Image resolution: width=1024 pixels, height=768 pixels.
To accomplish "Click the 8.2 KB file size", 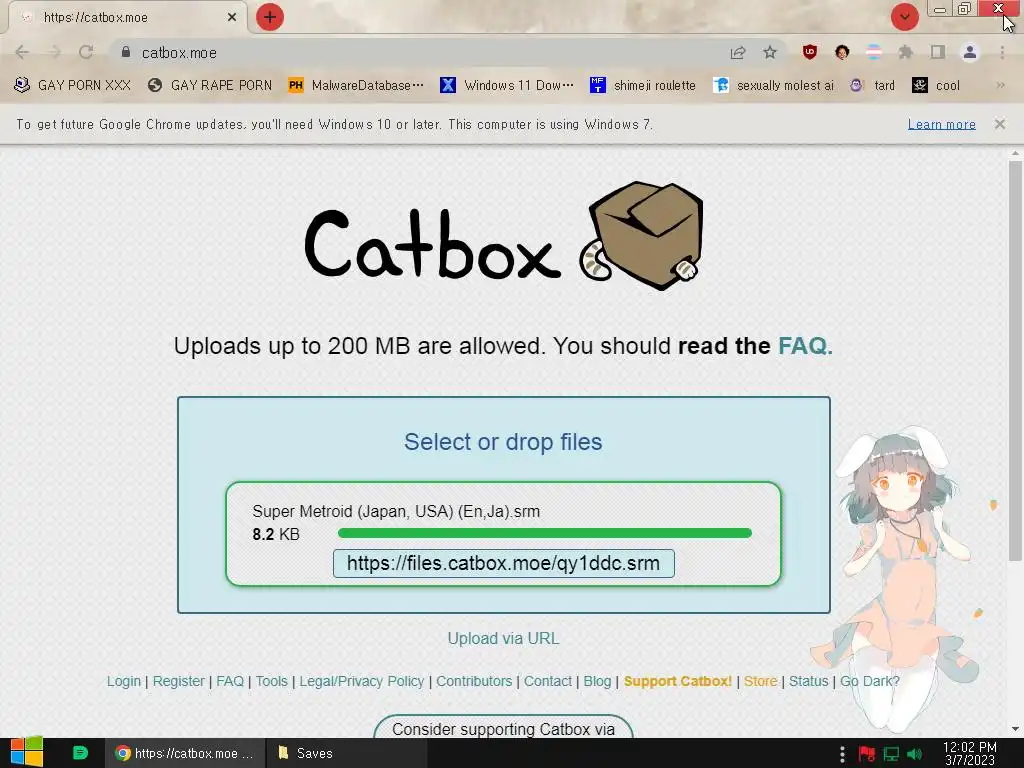I will point(276,534).
